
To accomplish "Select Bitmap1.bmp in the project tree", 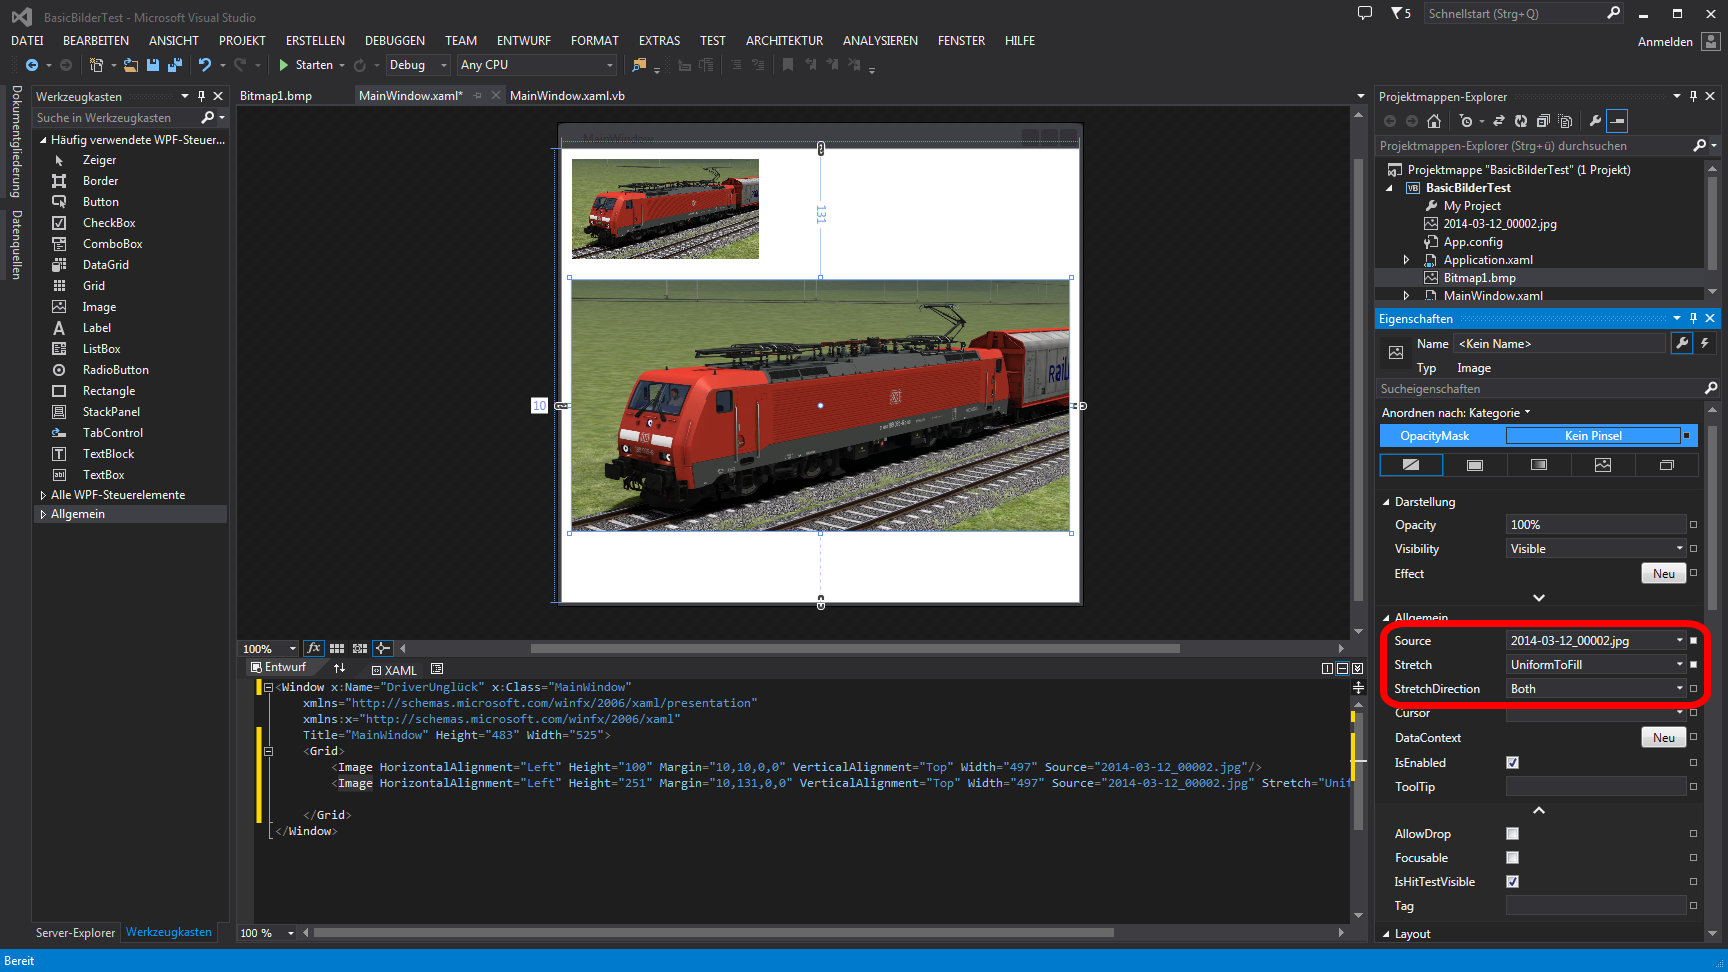I will (x=1479, y=278).
